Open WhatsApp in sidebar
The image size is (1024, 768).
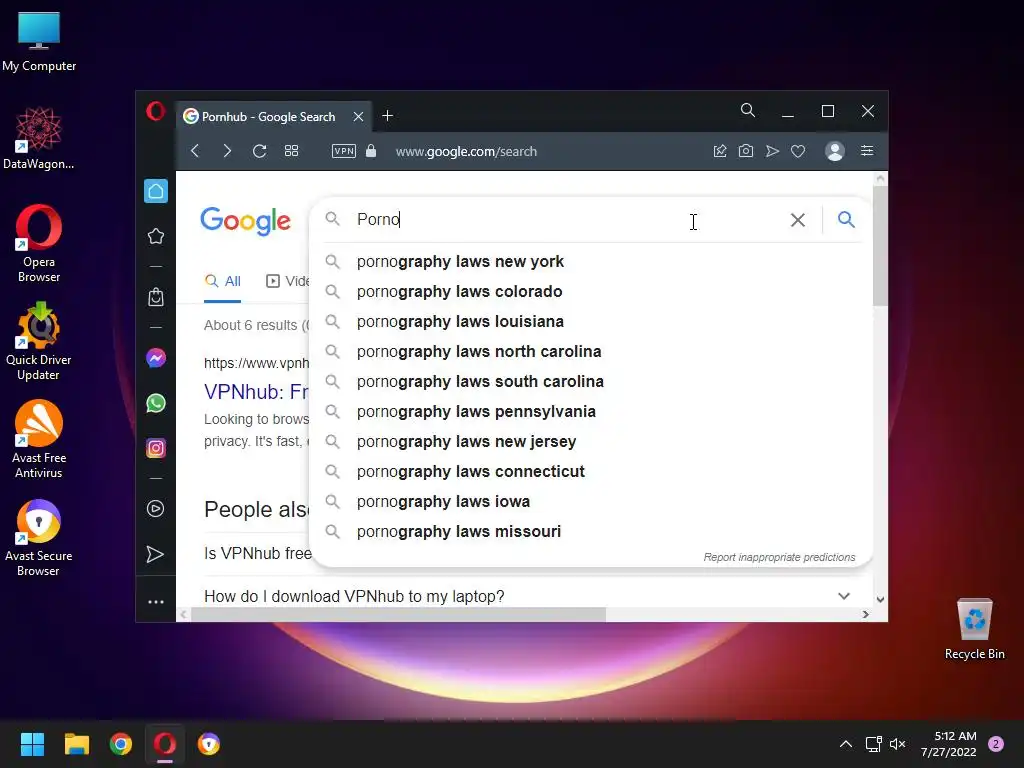pos(155,403)
